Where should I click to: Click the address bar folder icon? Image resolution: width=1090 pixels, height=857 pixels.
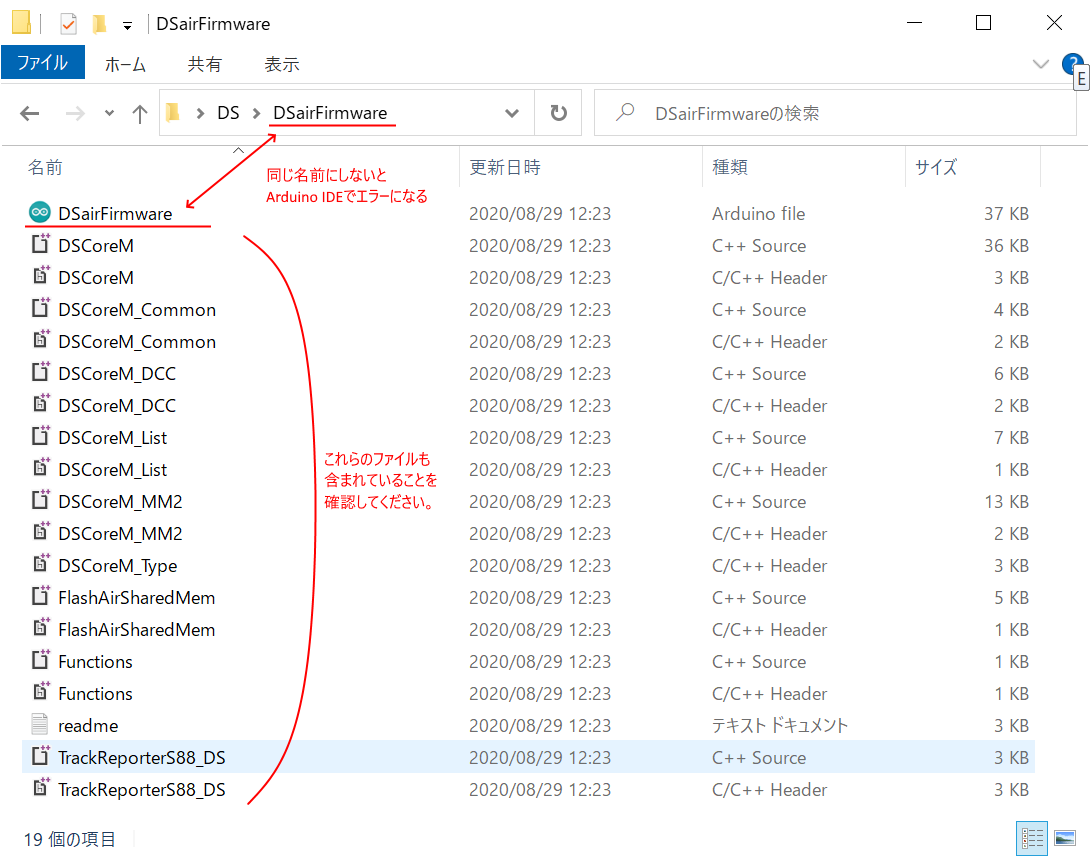tap(173, 113)
